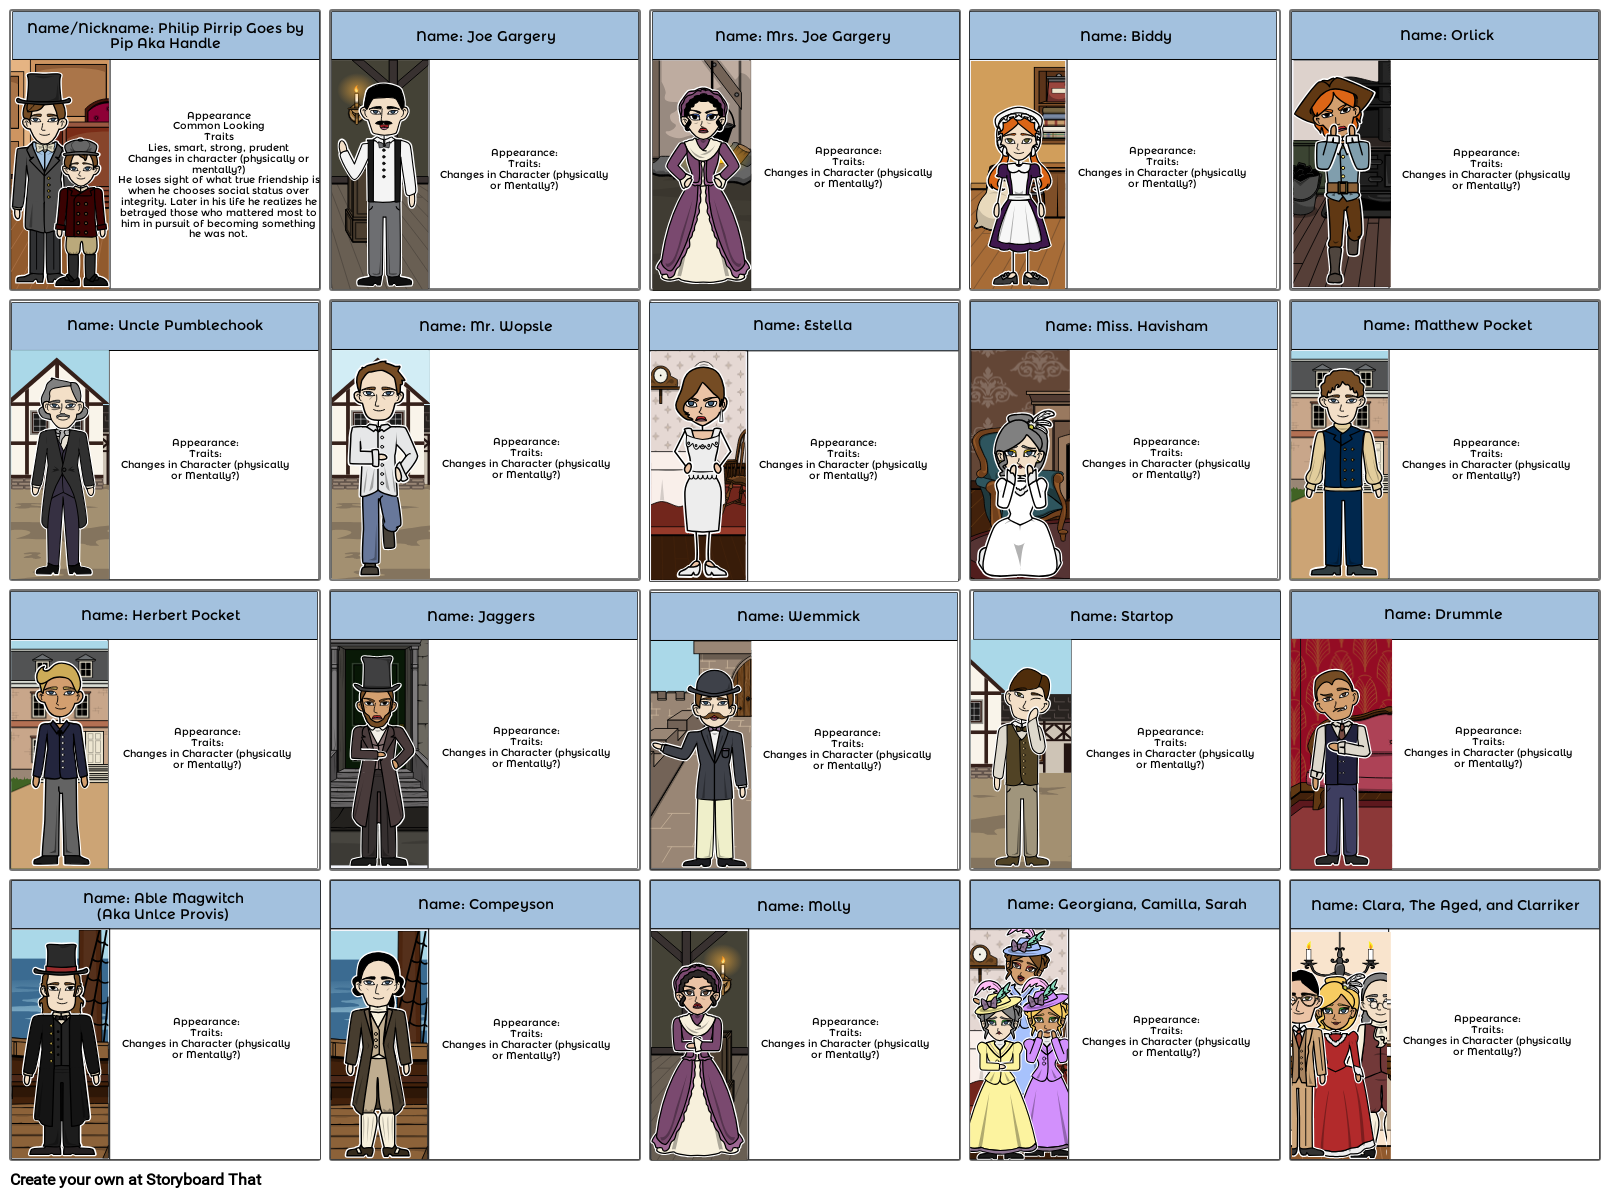Select the Joe Gargery character image
Image resolution: width=1611 pixels, height=1198 pixels.
380,175
